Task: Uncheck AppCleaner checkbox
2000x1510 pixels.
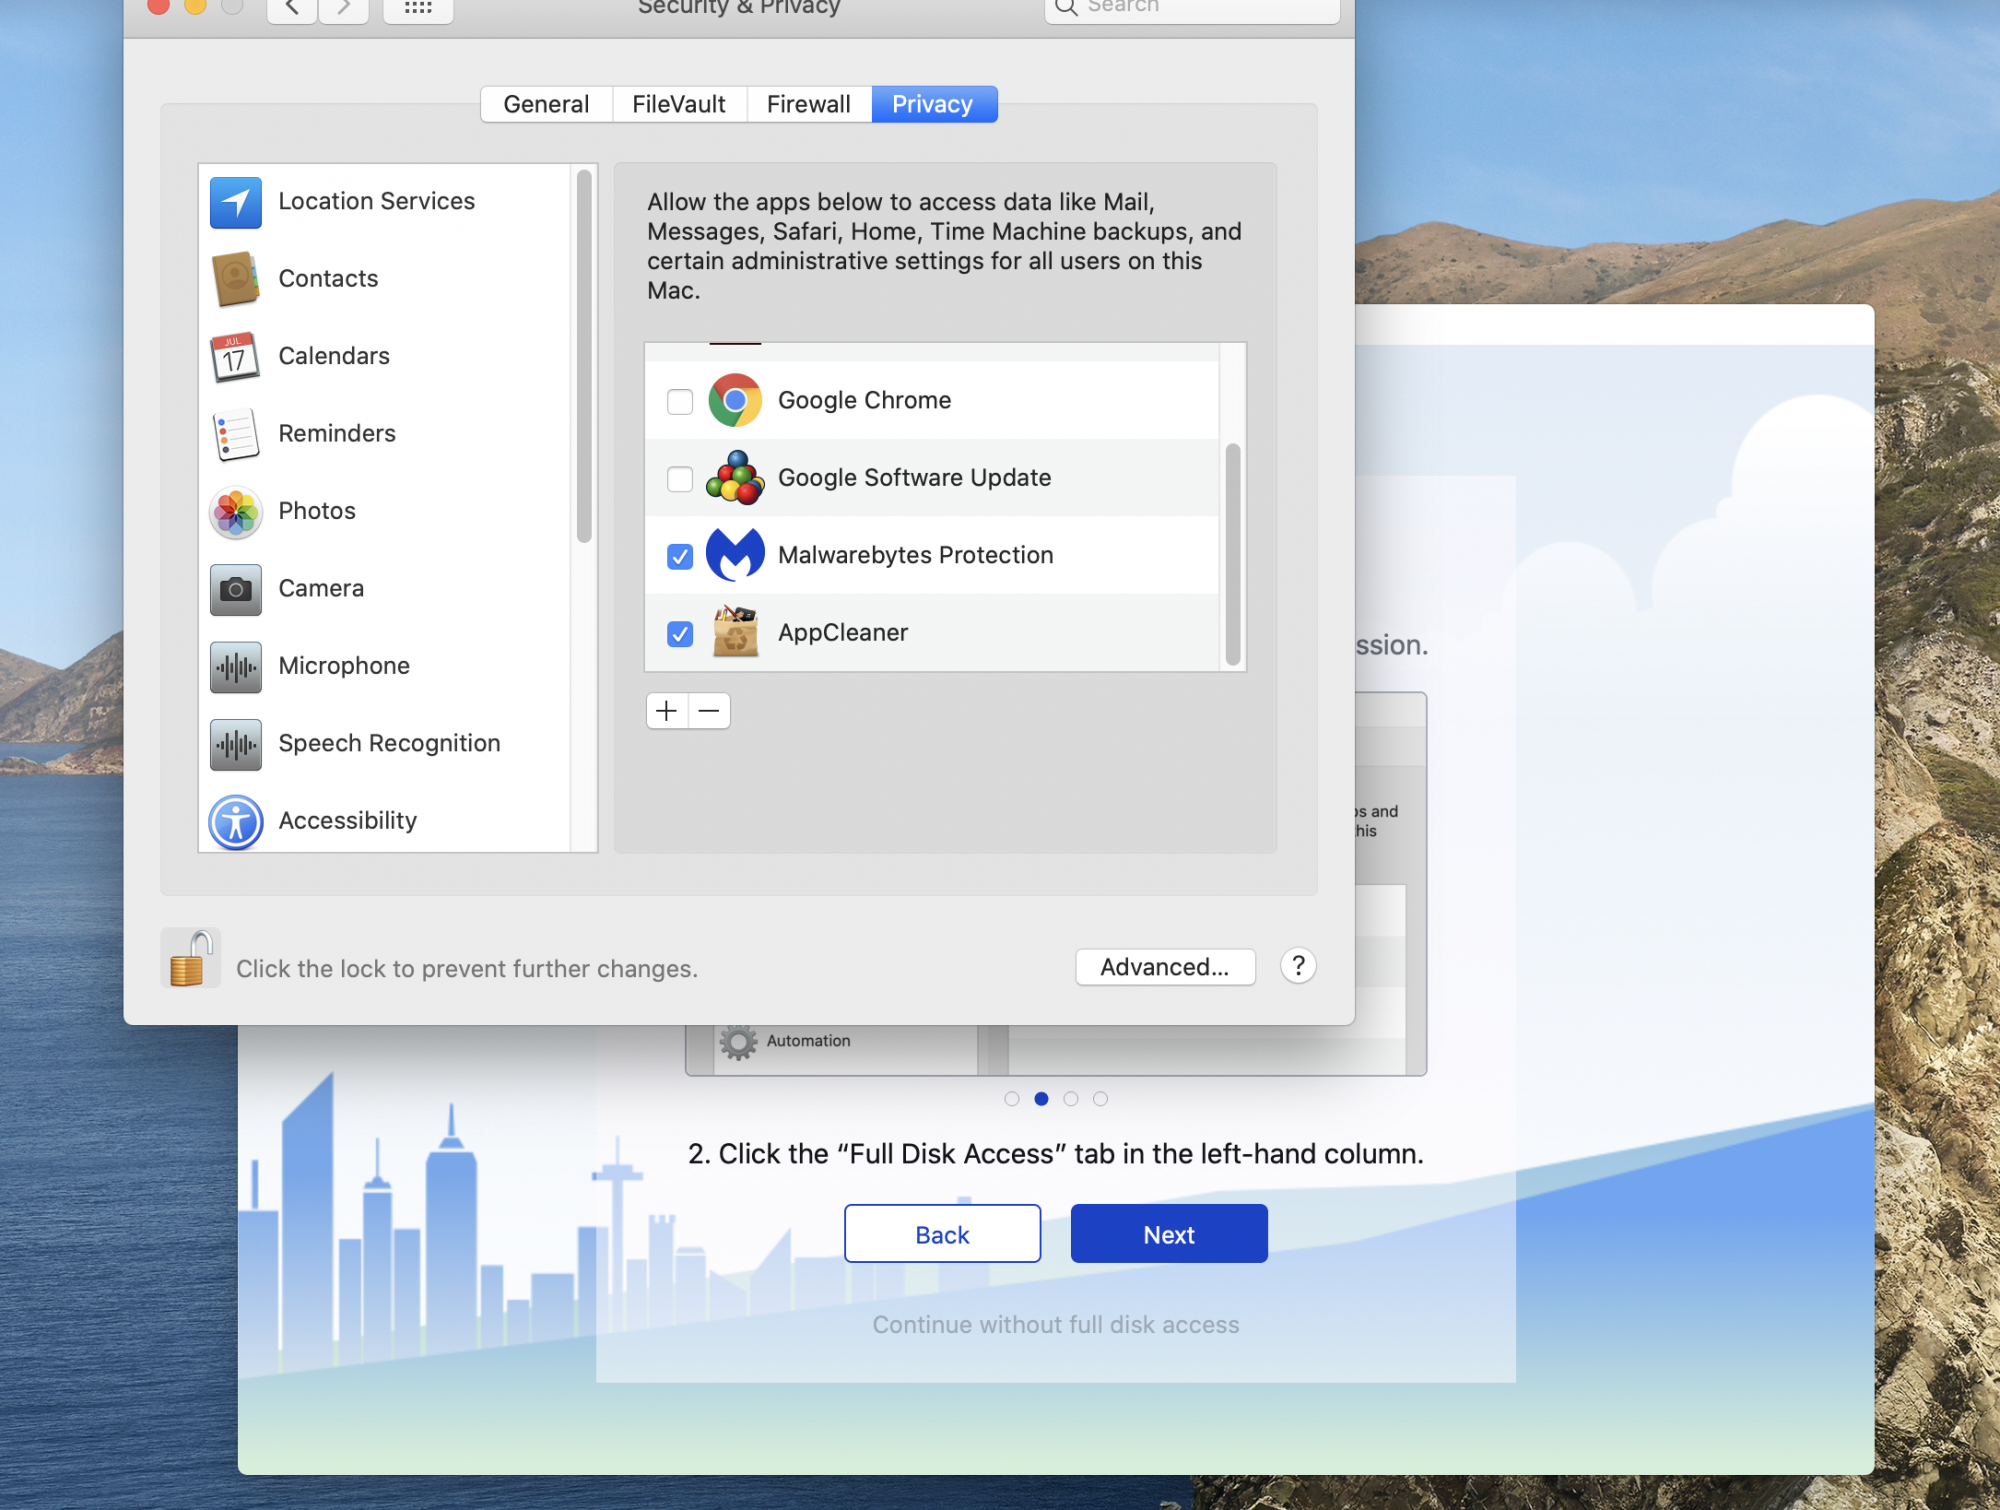Action: click(680, 634)
